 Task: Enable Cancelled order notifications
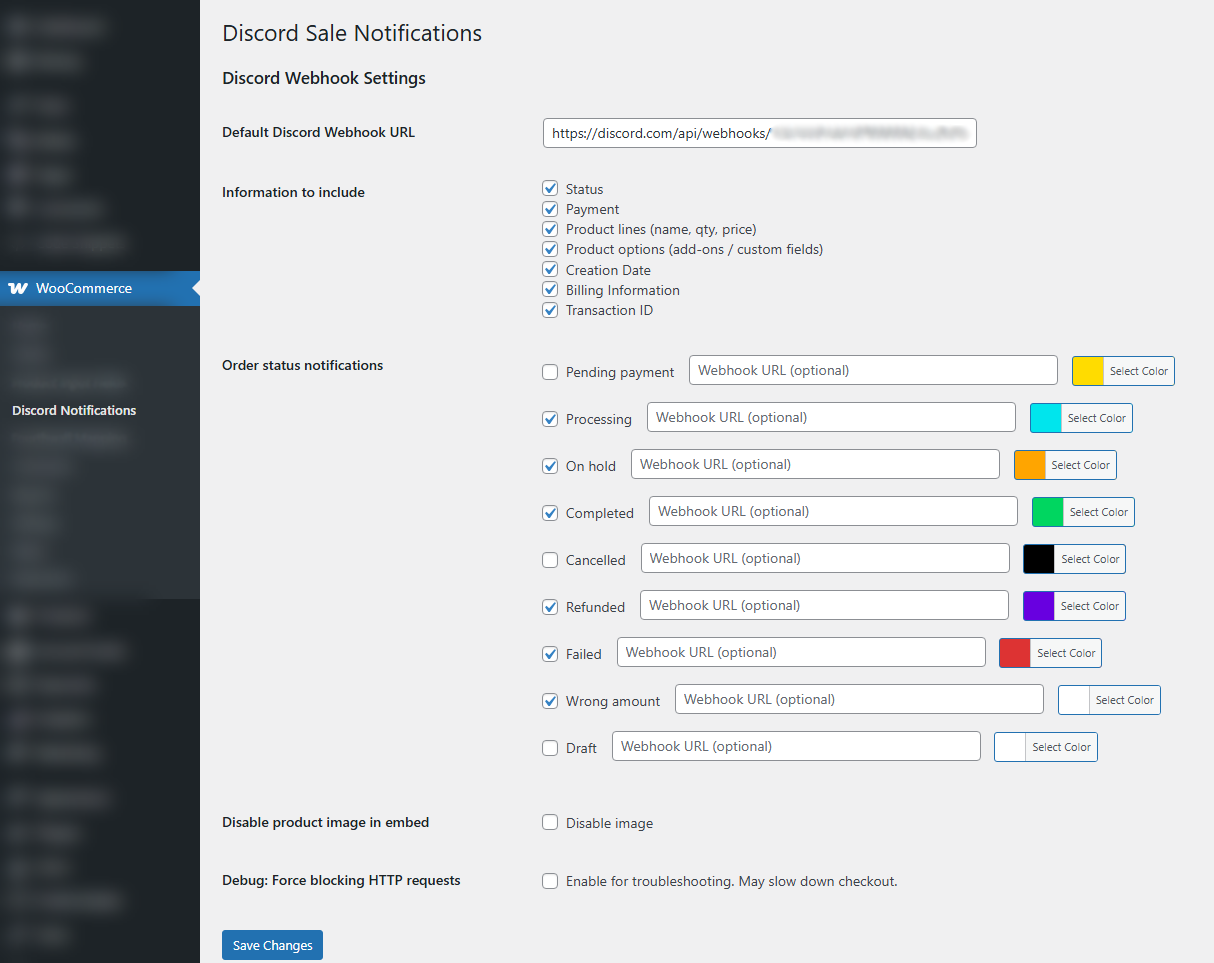coord(550,560)
